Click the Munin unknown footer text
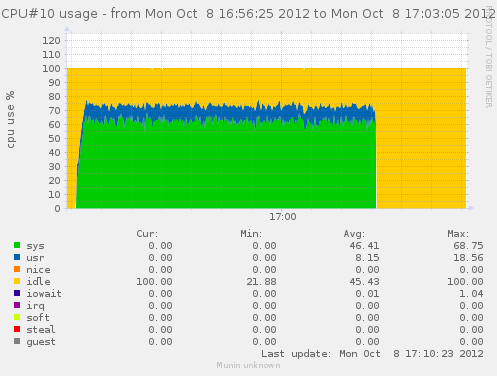The width and height of the screenshot is (497, 376). [x=248, y=365]
